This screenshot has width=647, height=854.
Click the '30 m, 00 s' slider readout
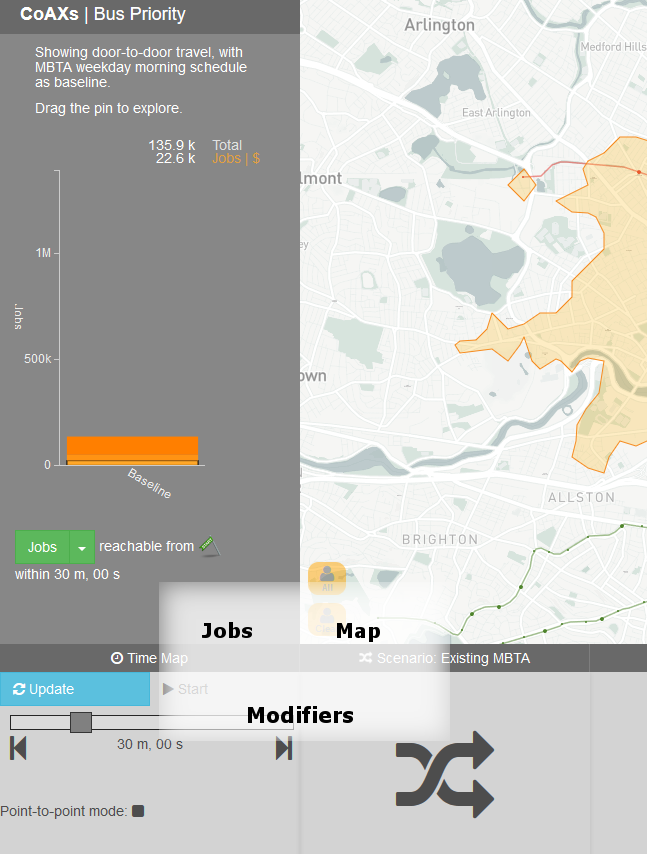[x=150, y=744]
